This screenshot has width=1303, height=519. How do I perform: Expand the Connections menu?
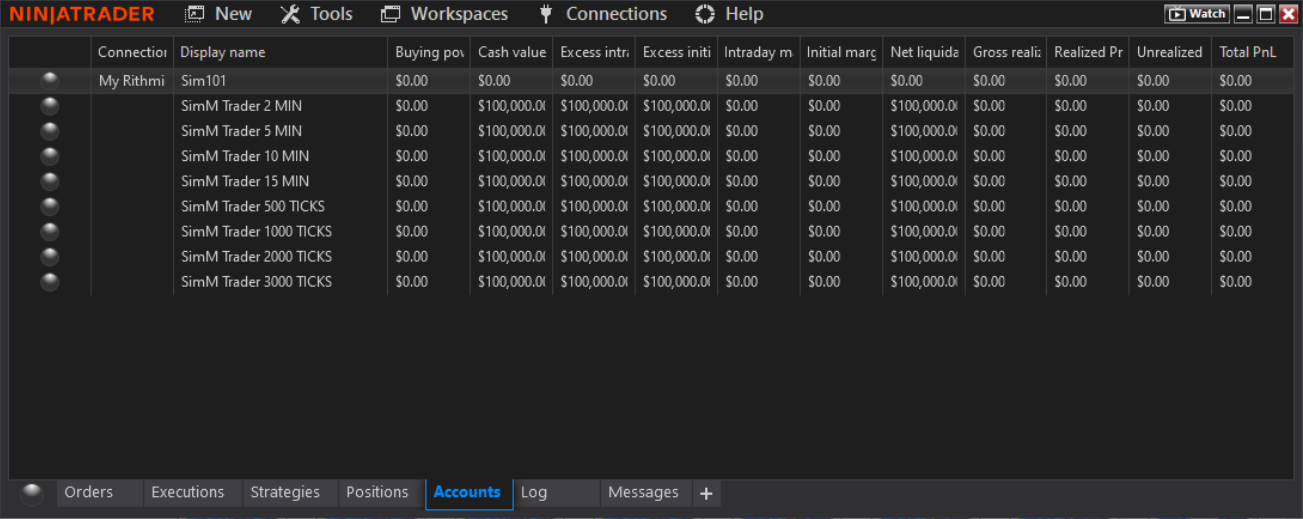pyautogui.click(x=602, y=14)
